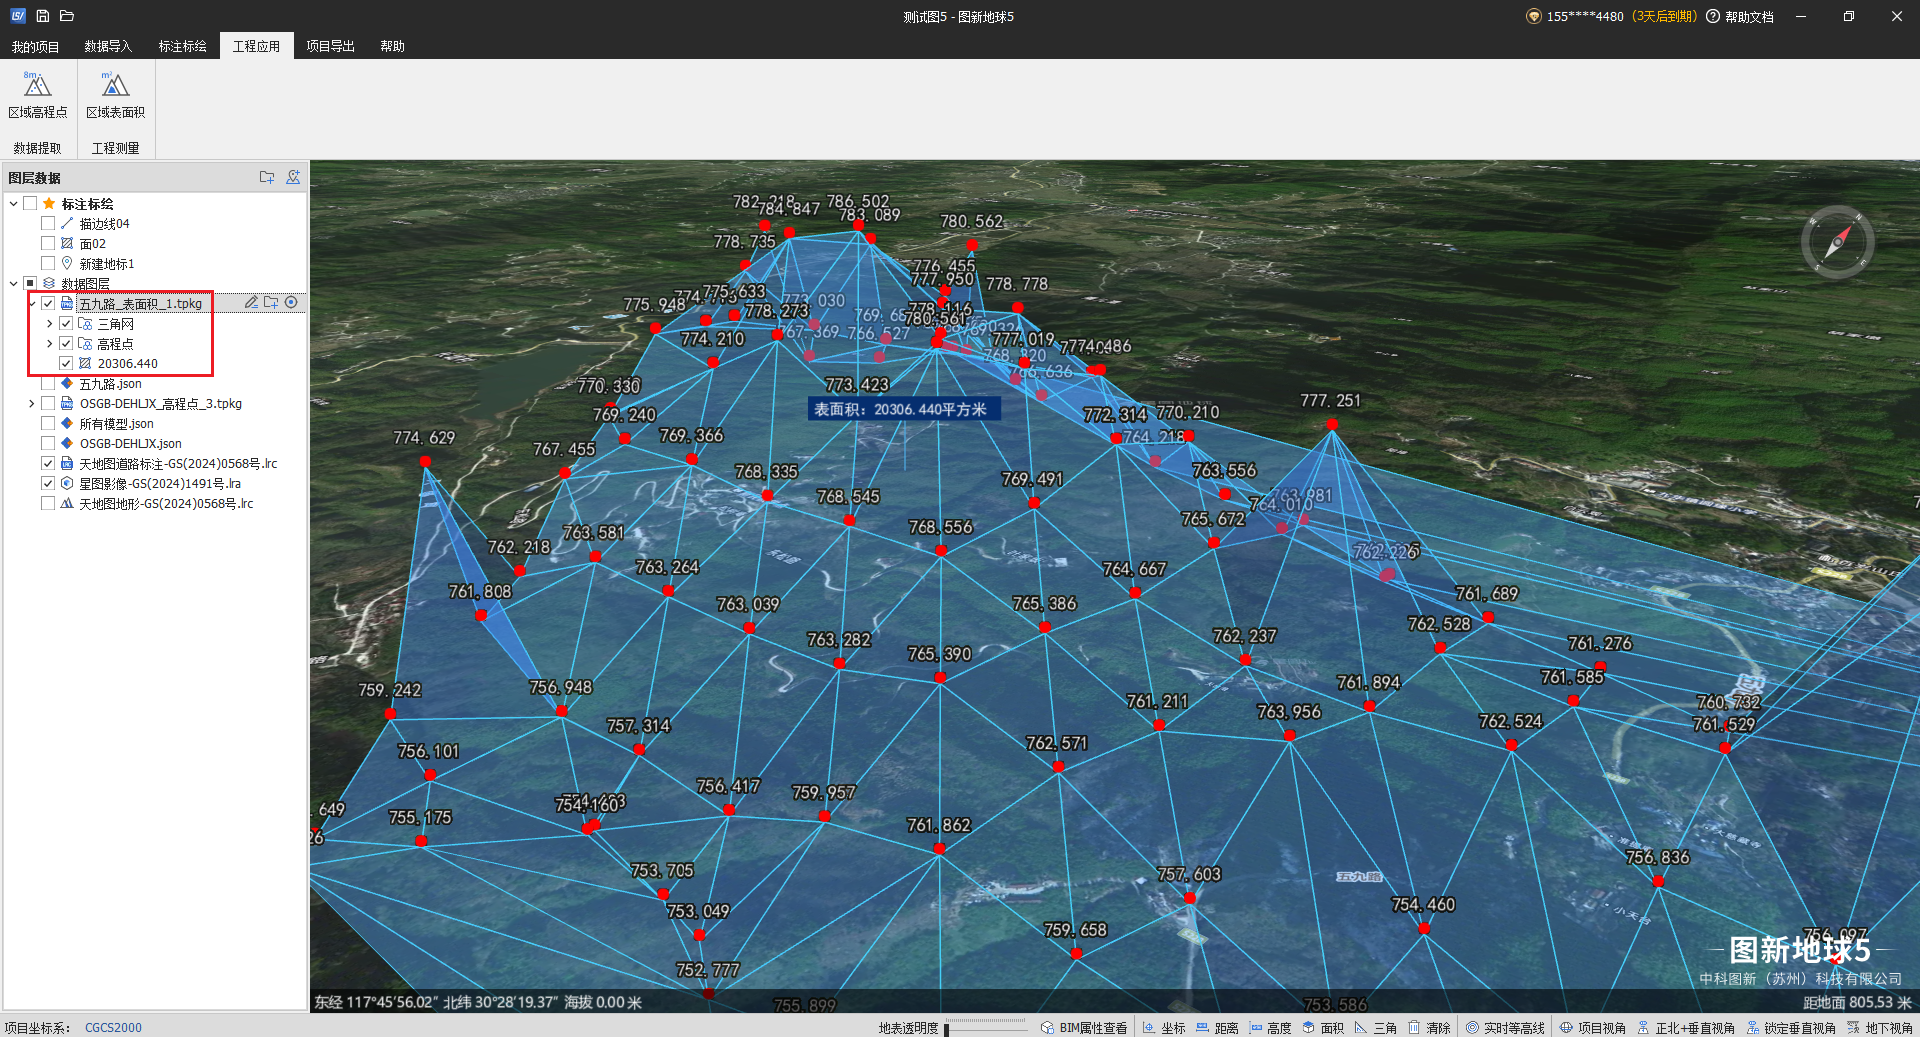Click the new folder icon in 图层数据 header
This screenshot has width=1920, height=1037.
(x=267, y=177)
